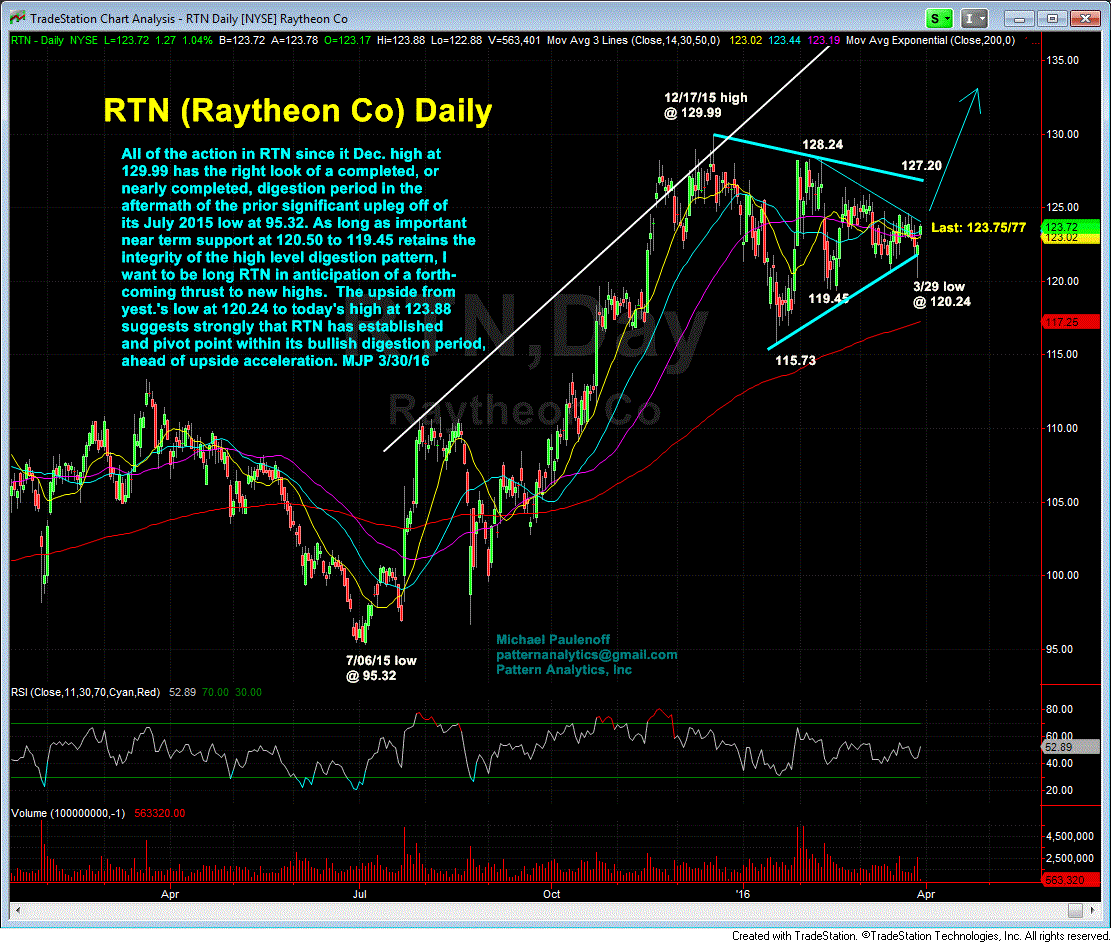Click the 'patternanalytics@gmail.com' text
The height and width of the screenshot is (942, 1111).
pyautogui.click(x=587, y=655)
